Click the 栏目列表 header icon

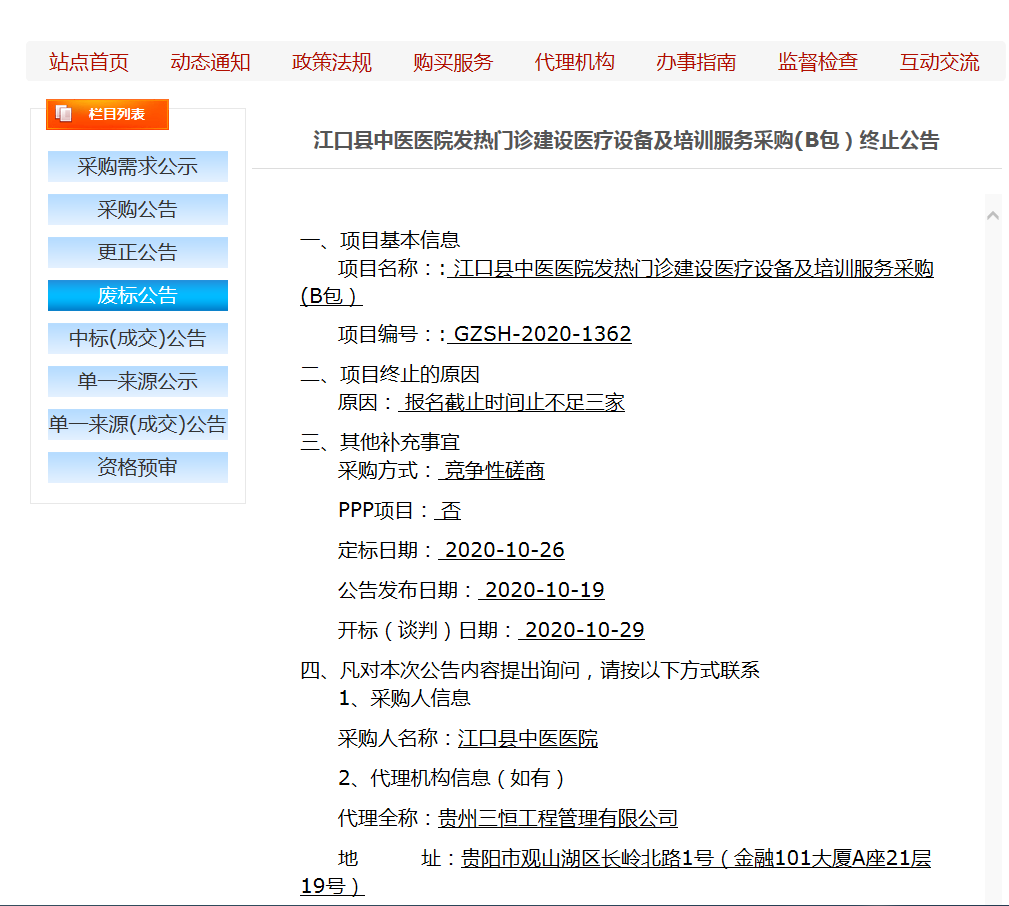point(64,114)
